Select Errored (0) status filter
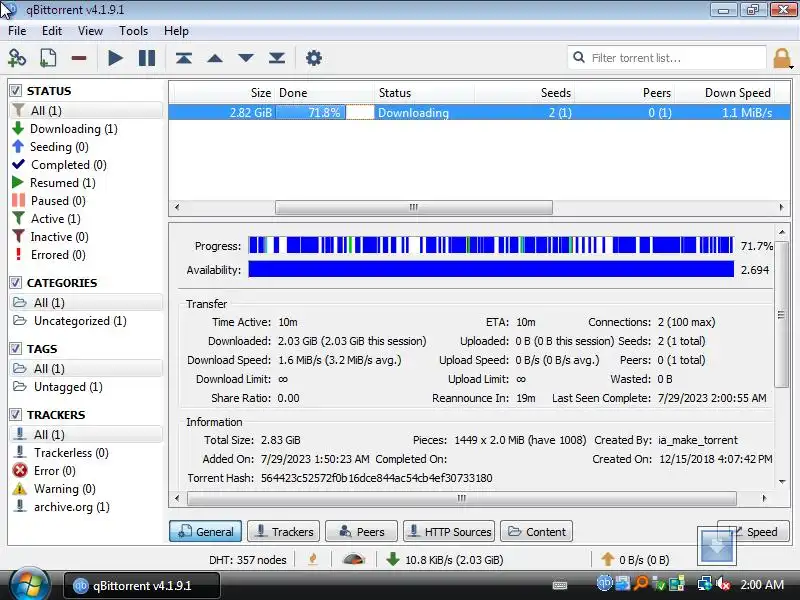The width and height of the screenshot is (800, 600). coord(58,255)
